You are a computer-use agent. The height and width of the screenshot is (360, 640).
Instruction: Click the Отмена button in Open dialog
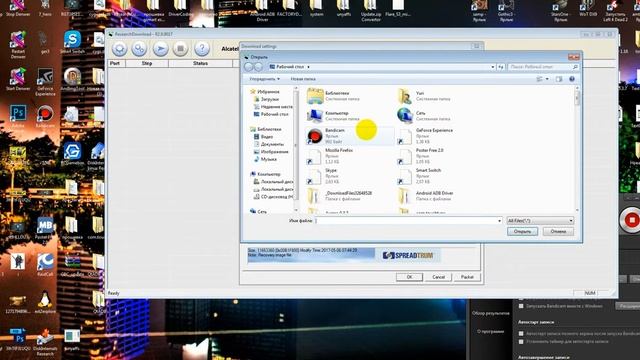558,231
